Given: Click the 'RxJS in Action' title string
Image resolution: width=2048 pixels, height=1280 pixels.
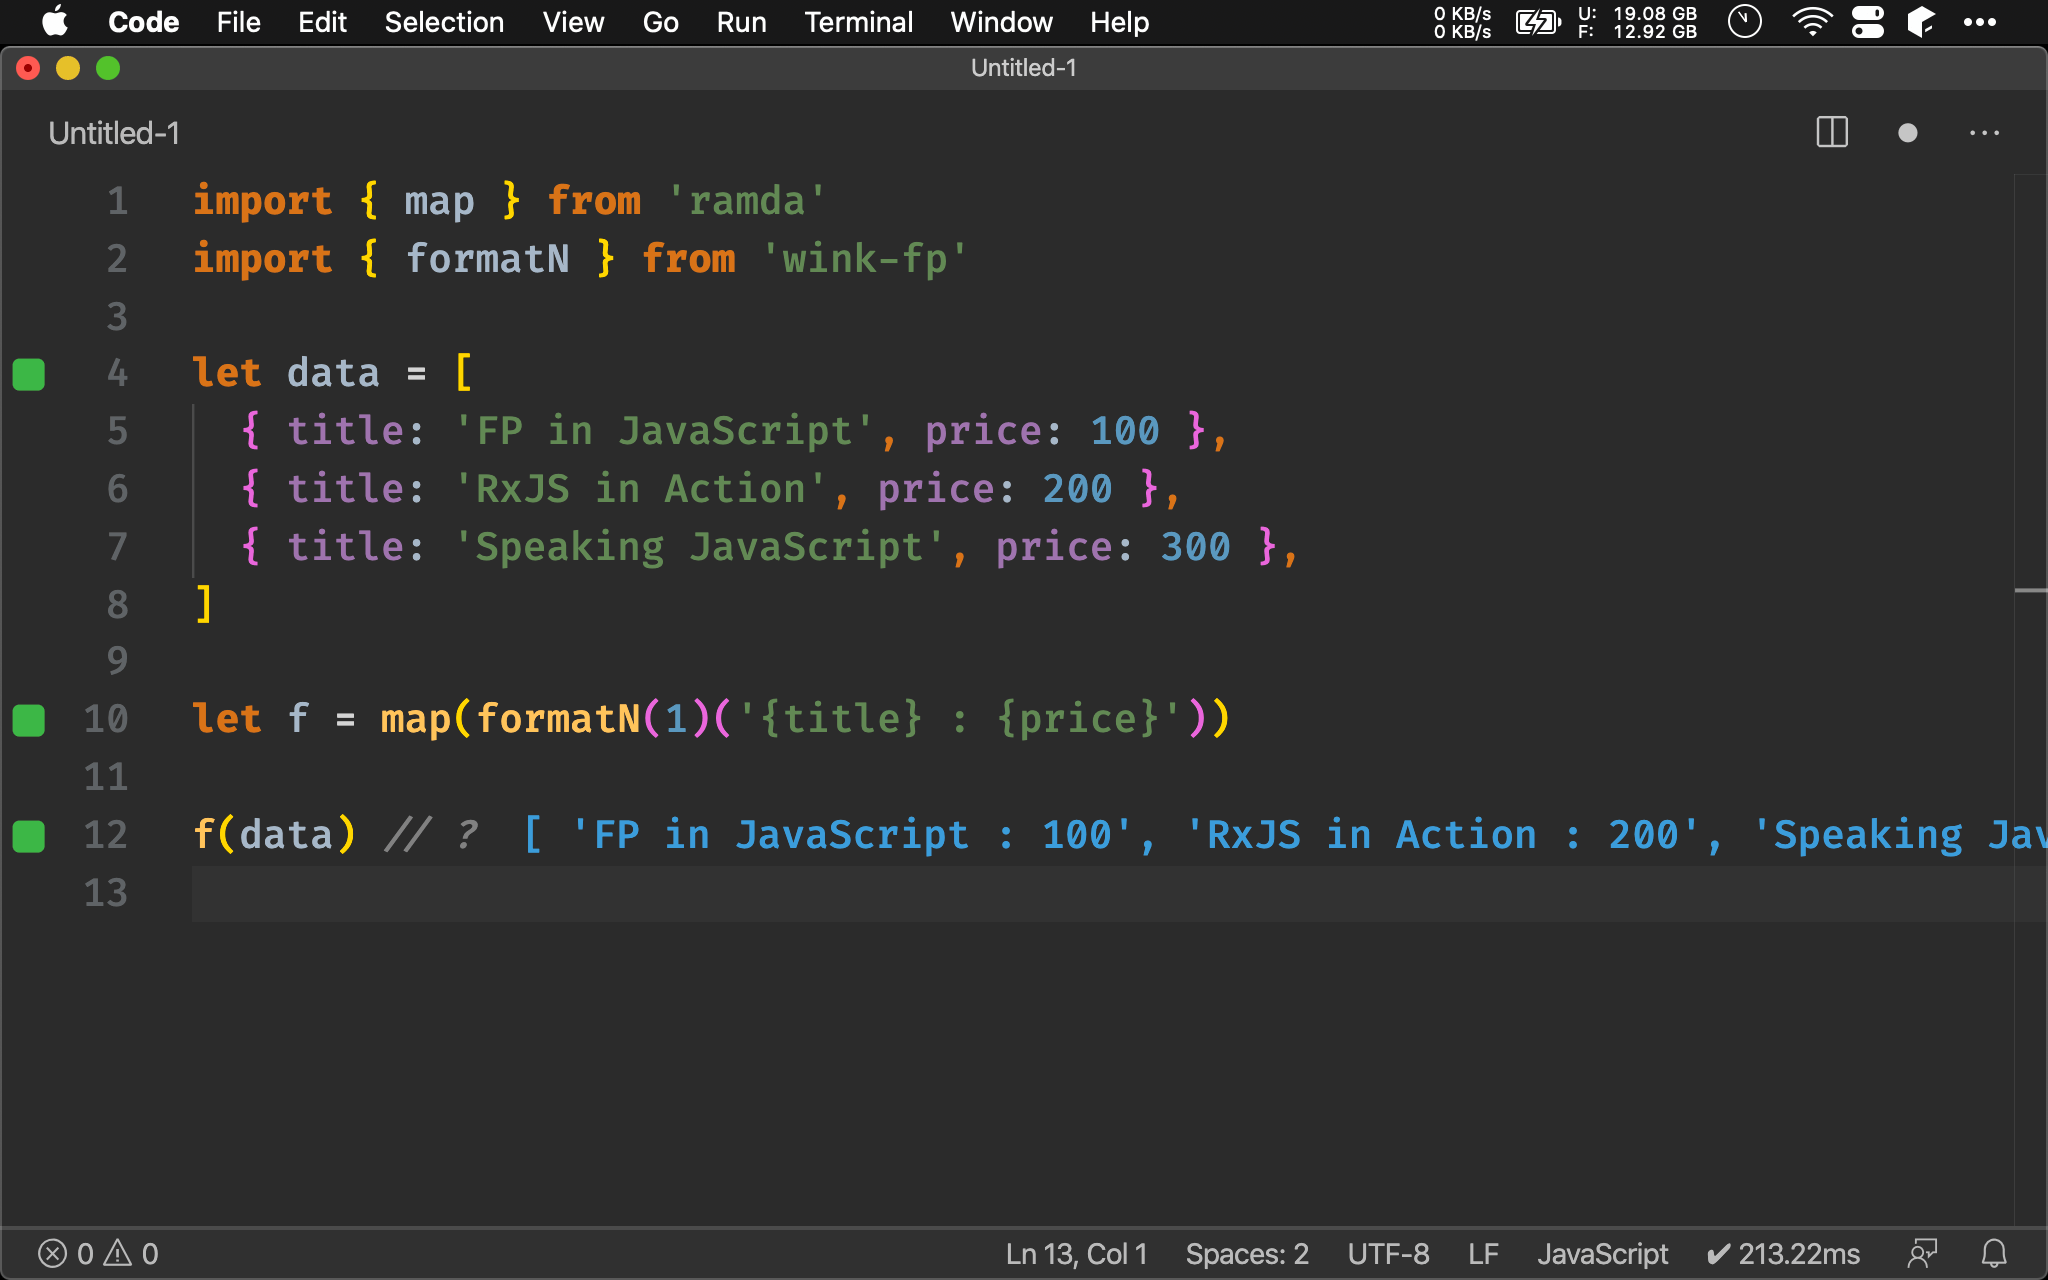Looking at the screenshot, I should (640, 489).
